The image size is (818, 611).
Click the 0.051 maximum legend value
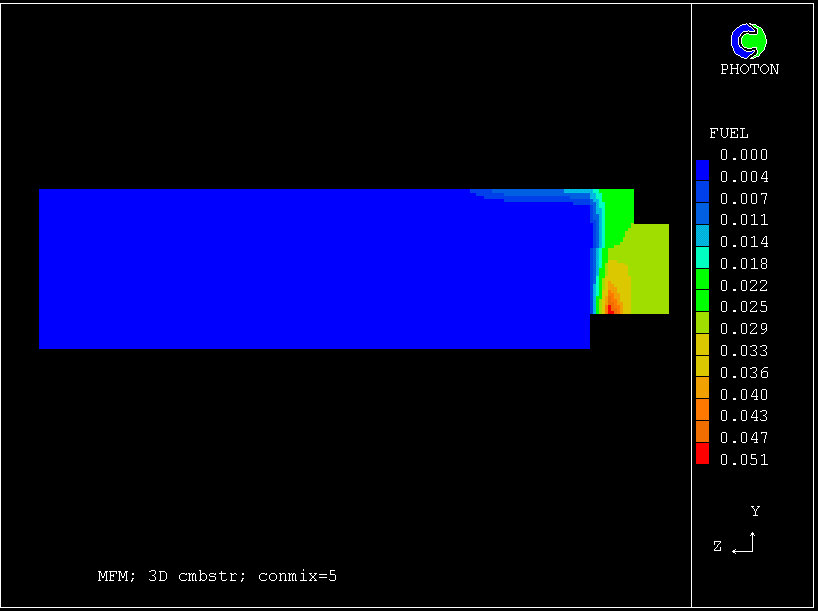point(744,460)
